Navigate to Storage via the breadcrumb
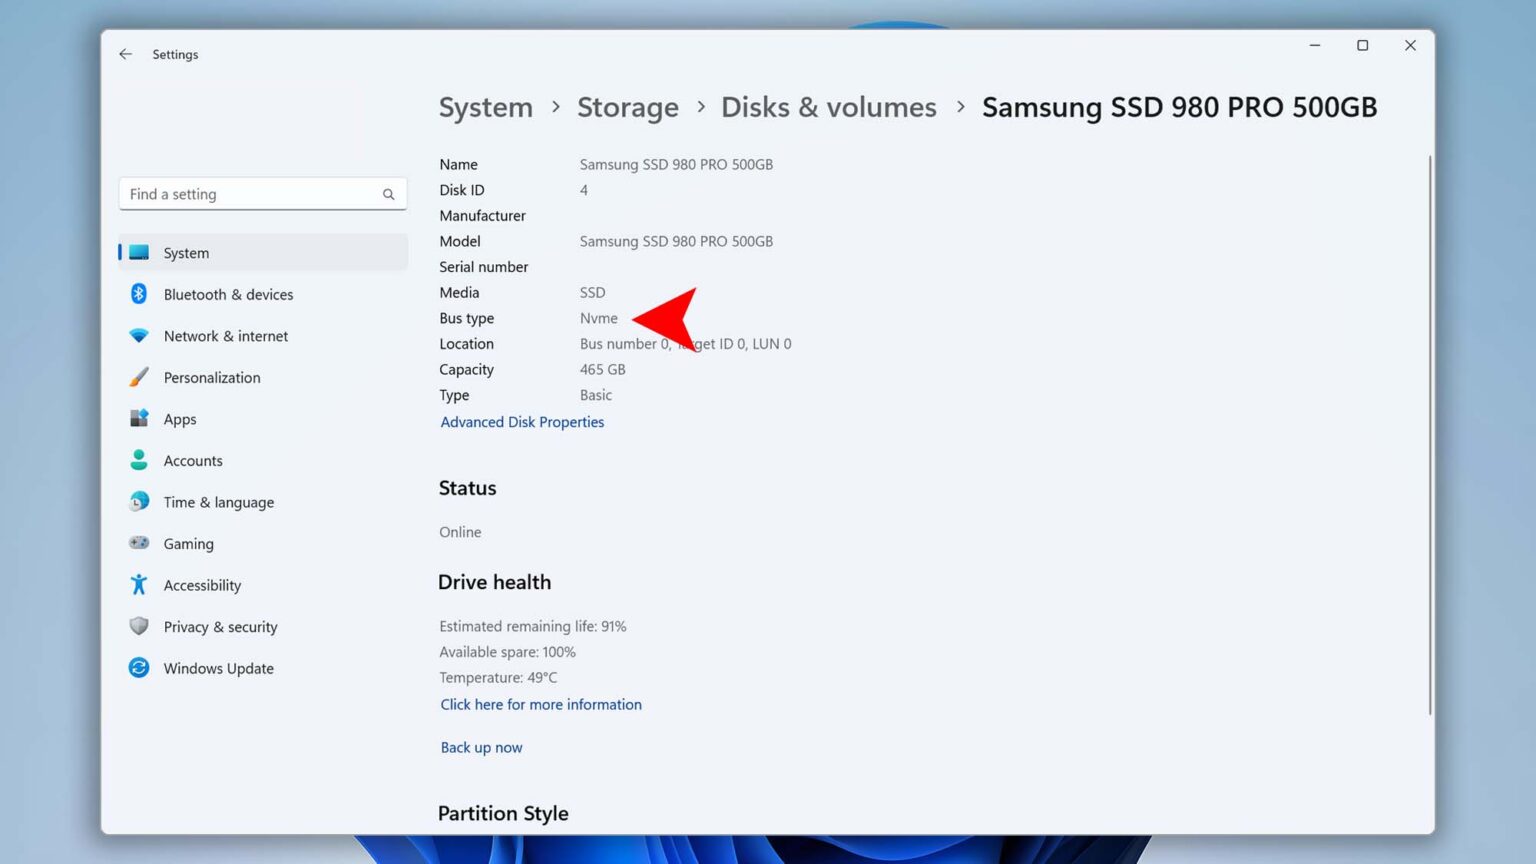This screenshot has width=1536, height=864. pos(628,107)
